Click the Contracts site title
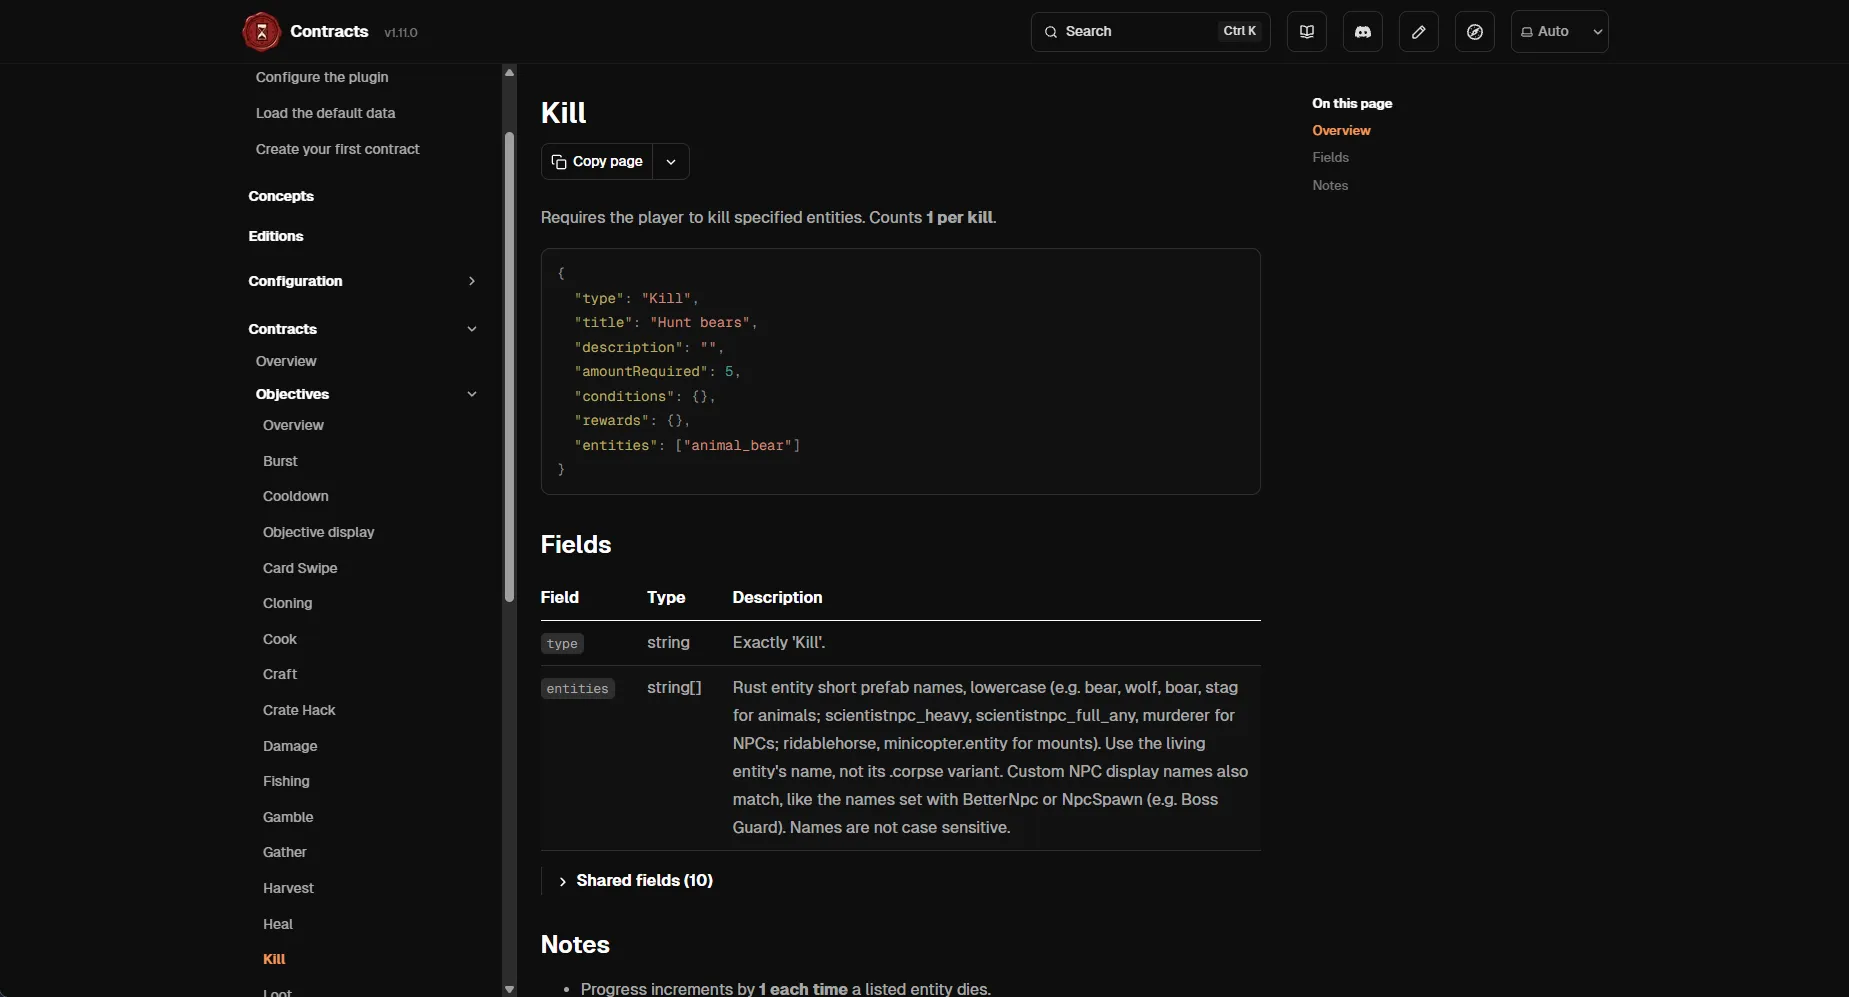The image size is (1849, 997). [x=329, y=32]
